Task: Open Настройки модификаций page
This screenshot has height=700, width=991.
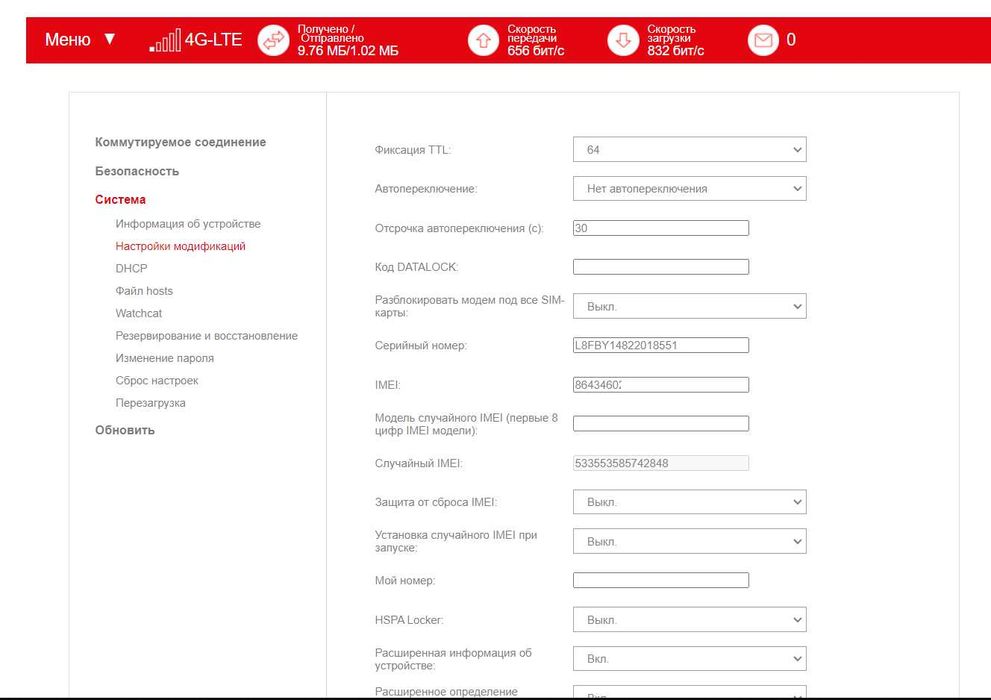Action: point(180,246)
